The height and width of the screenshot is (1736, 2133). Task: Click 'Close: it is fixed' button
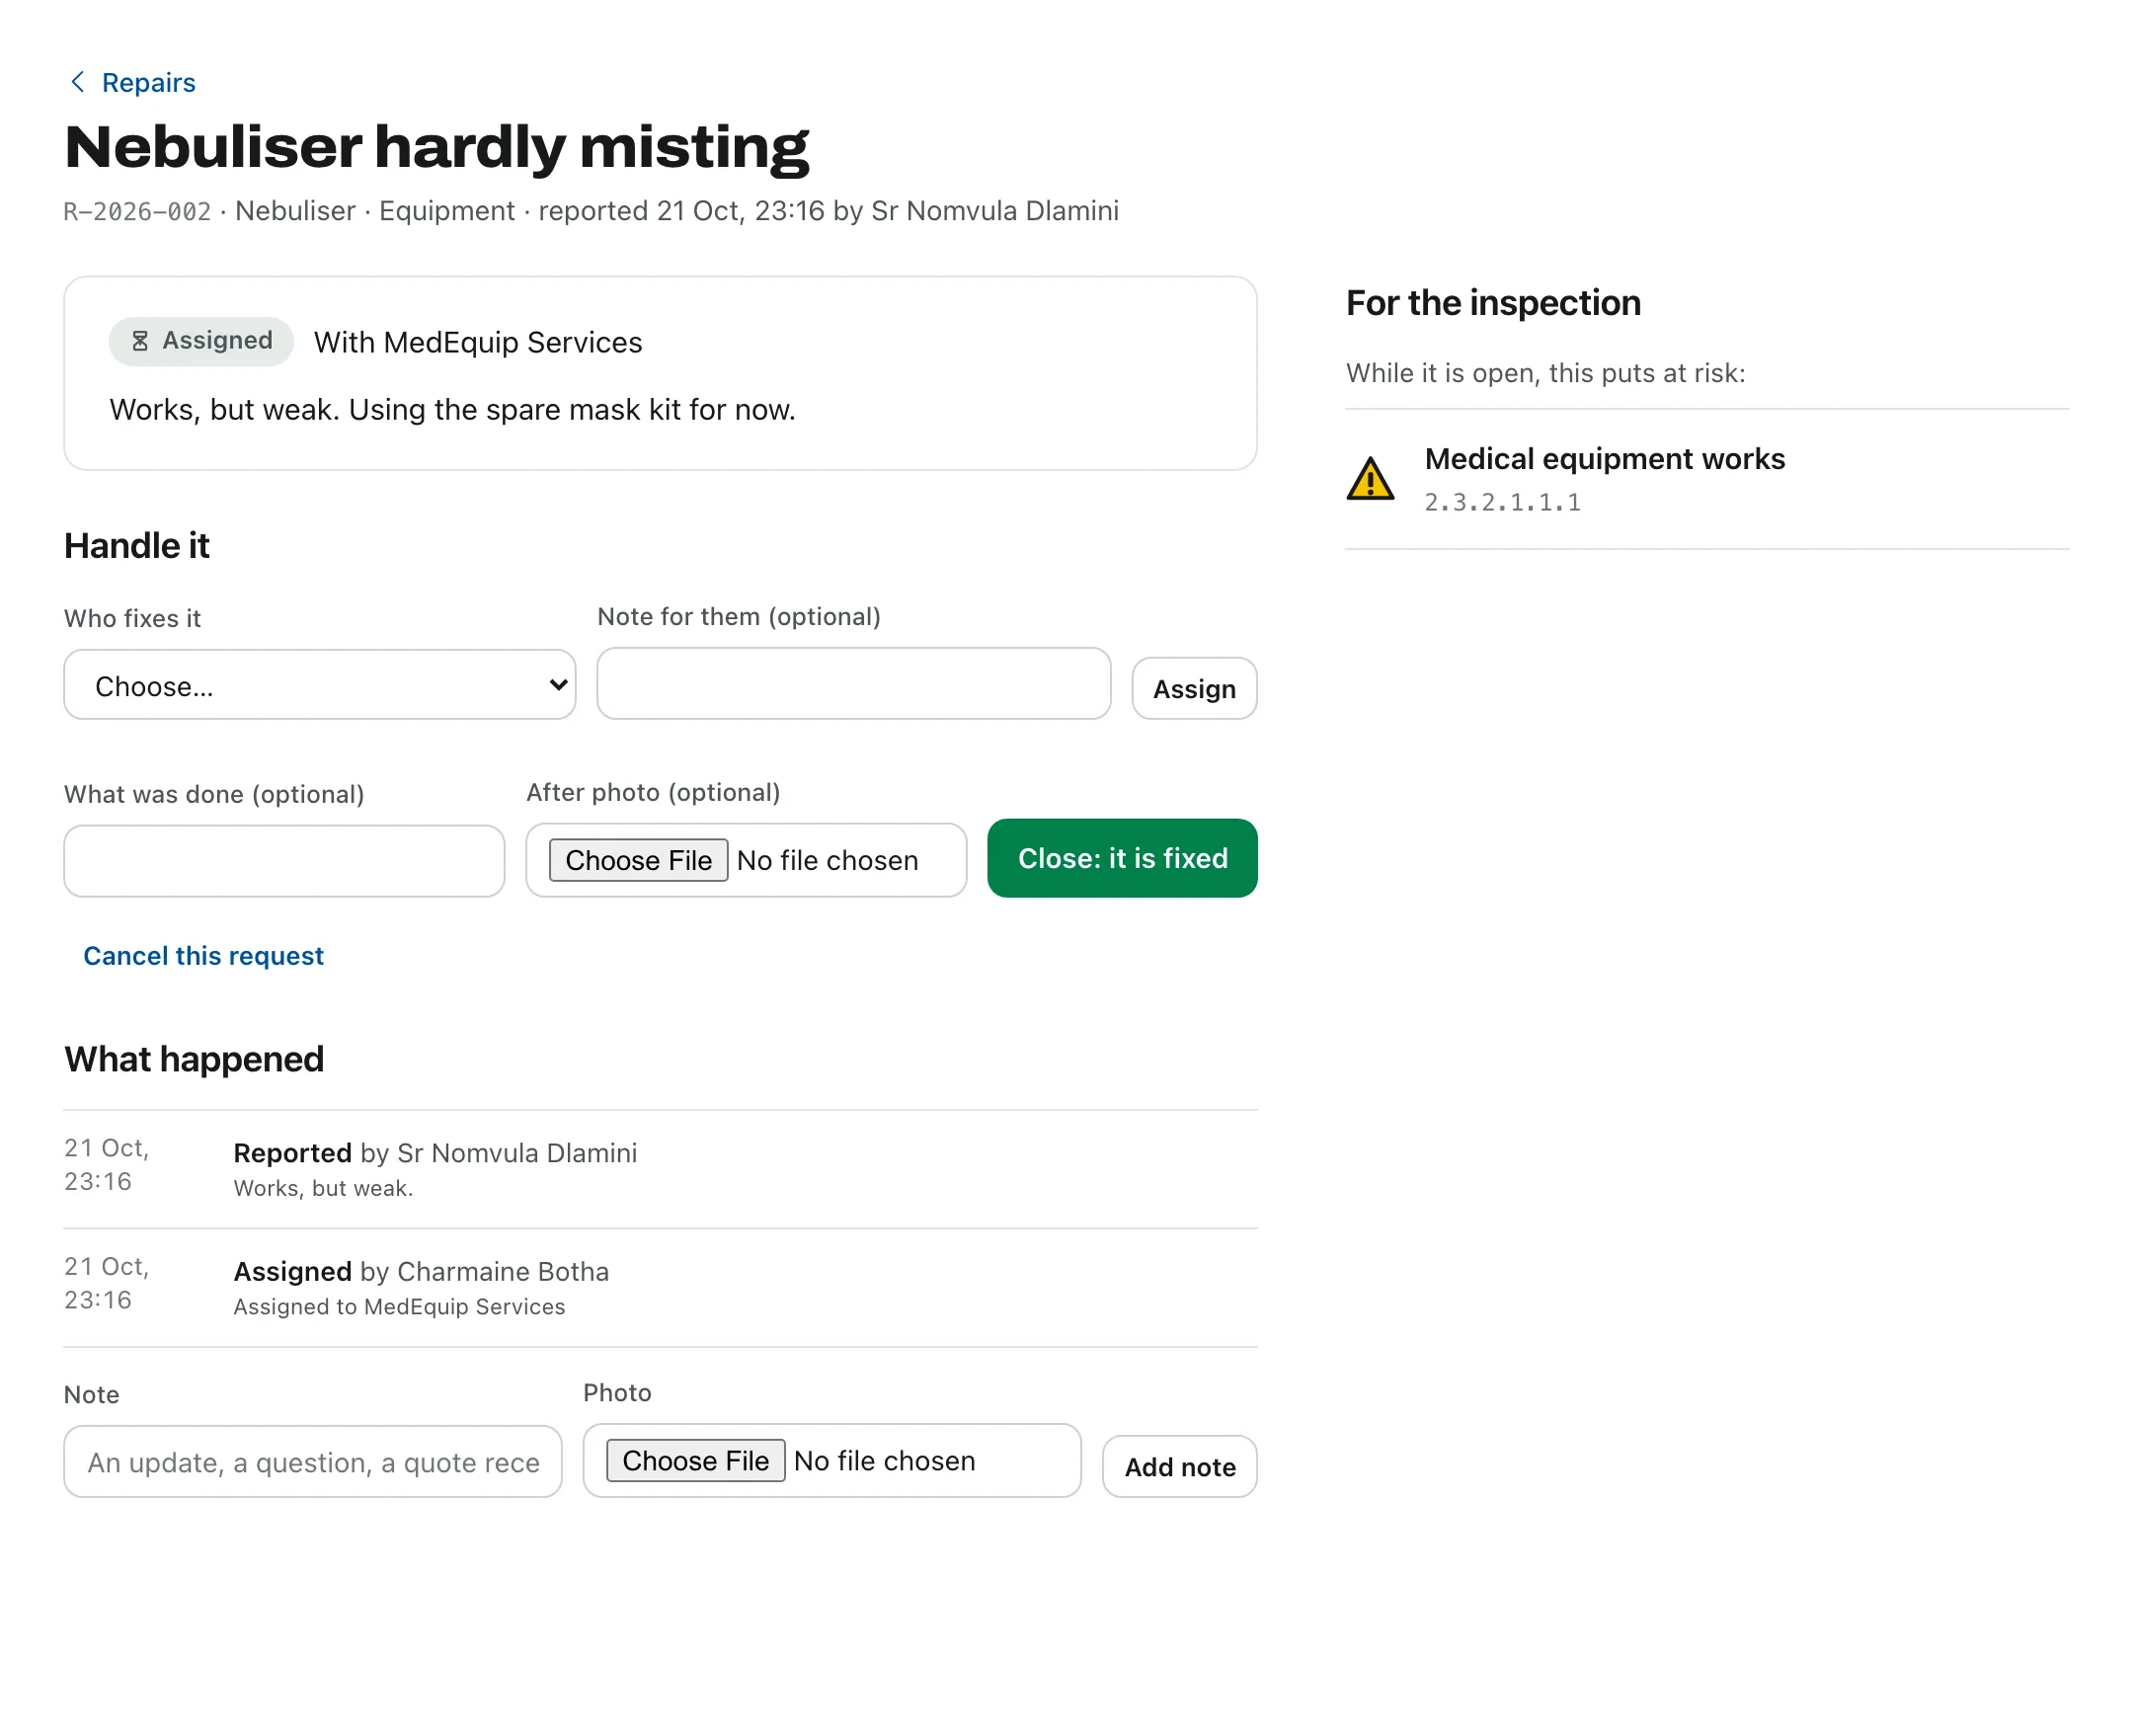tap(1121, 858)
